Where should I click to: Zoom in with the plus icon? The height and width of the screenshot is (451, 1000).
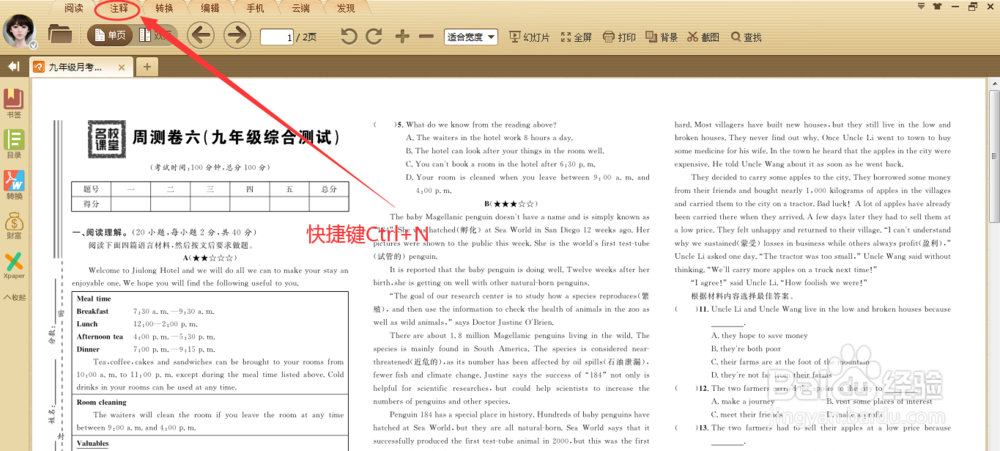tap(402, 36)
